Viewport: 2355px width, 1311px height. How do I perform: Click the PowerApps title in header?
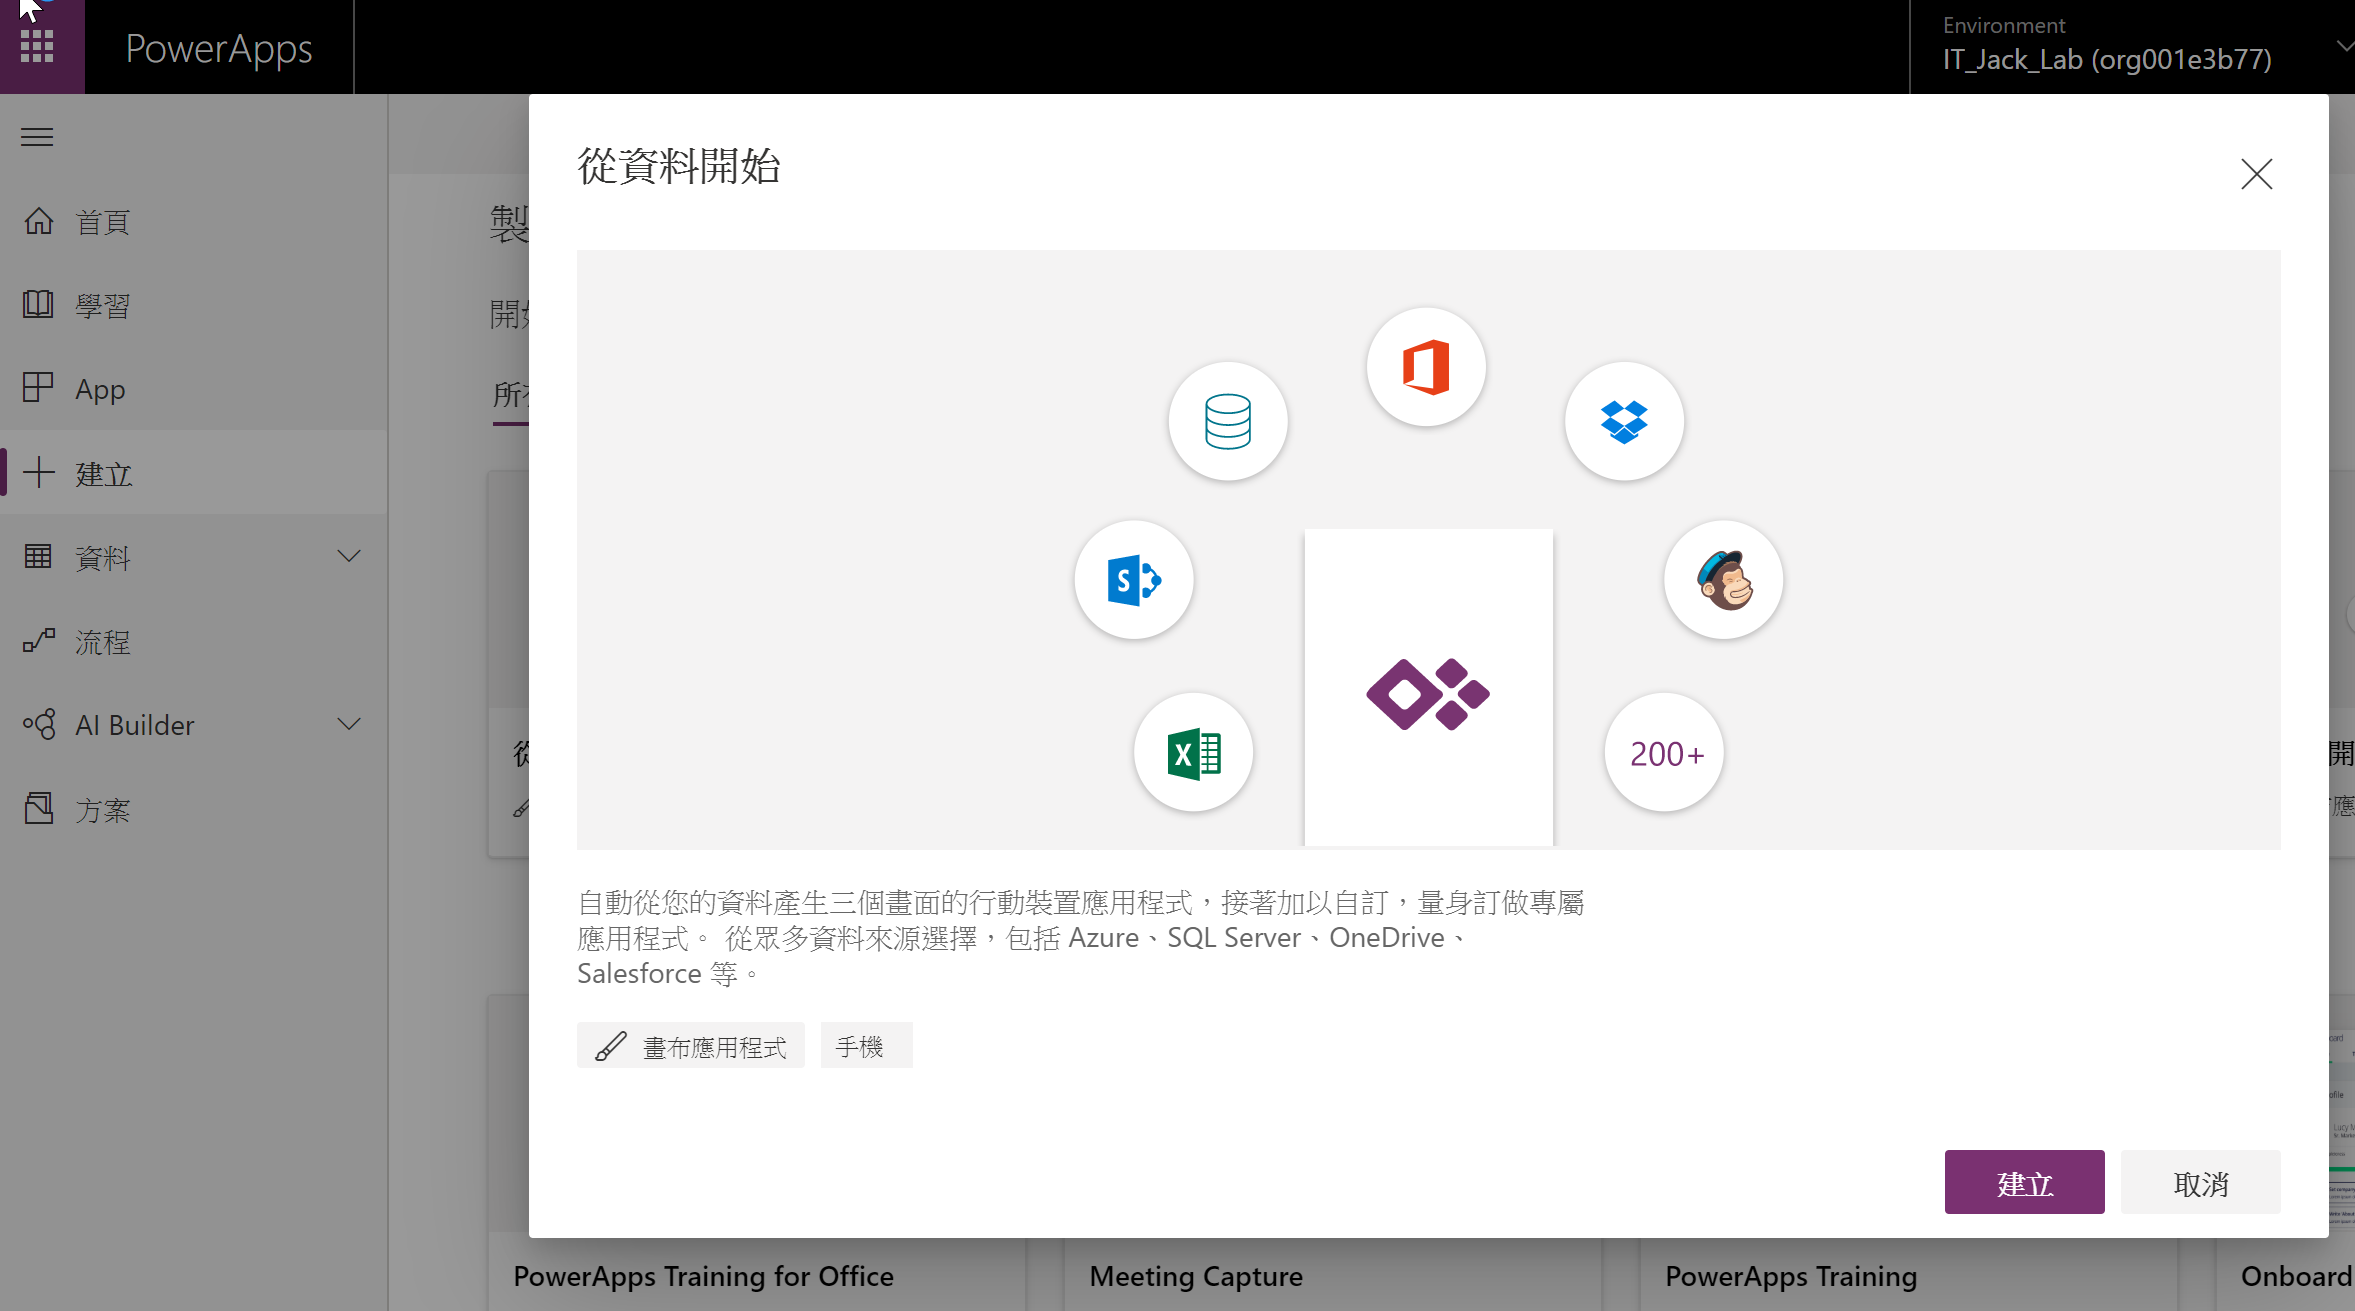[x=219, y=48]
